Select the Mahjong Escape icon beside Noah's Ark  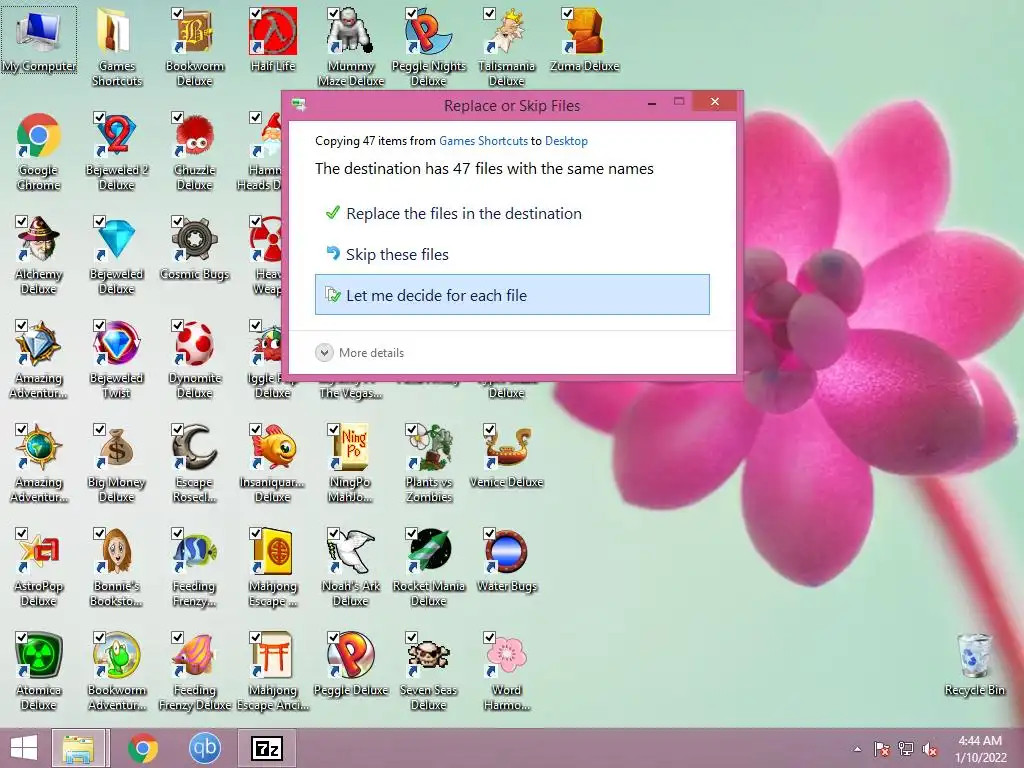(x=272, y=552)
